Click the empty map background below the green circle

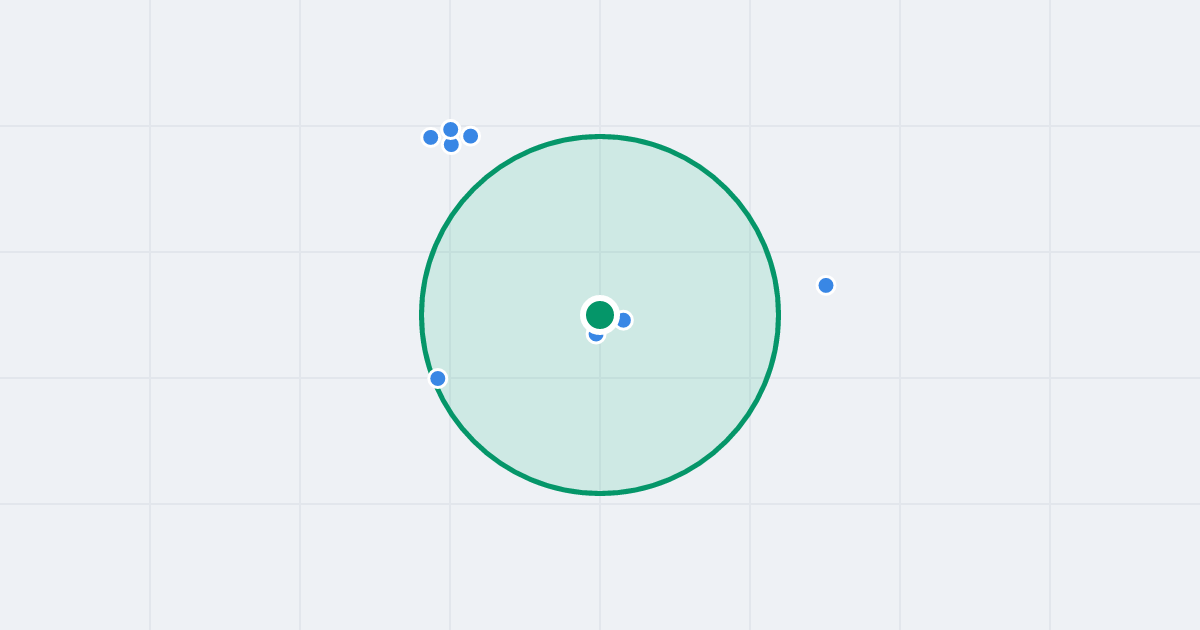pos(600,560)
